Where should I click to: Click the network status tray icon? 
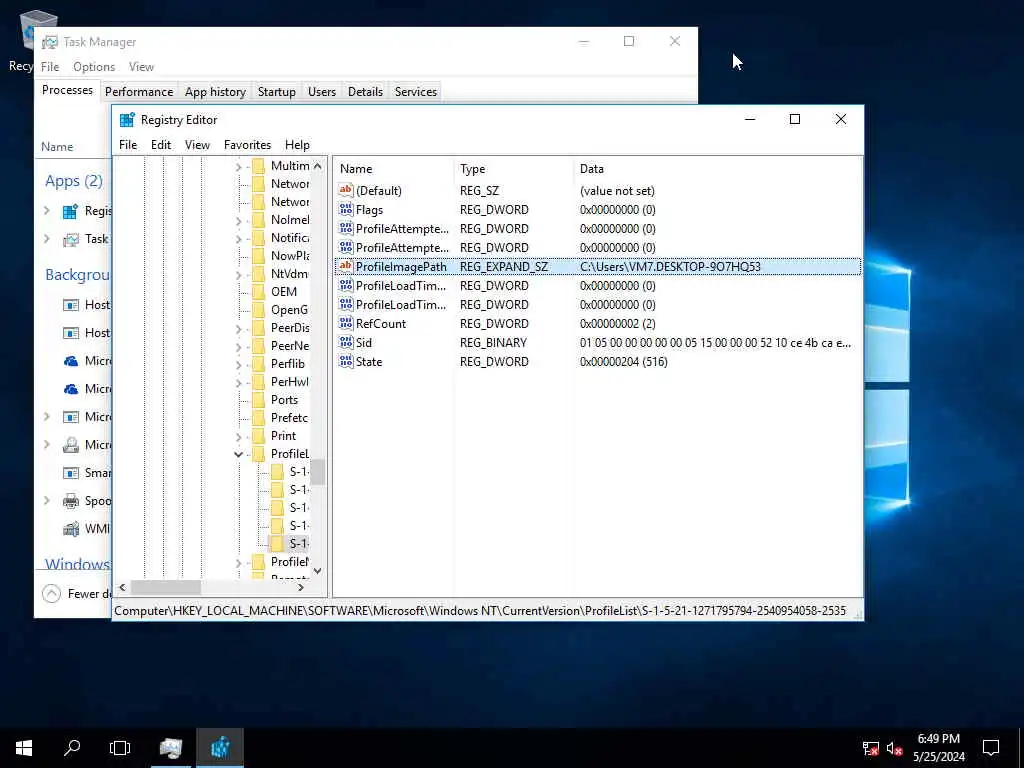coord(871,748)
